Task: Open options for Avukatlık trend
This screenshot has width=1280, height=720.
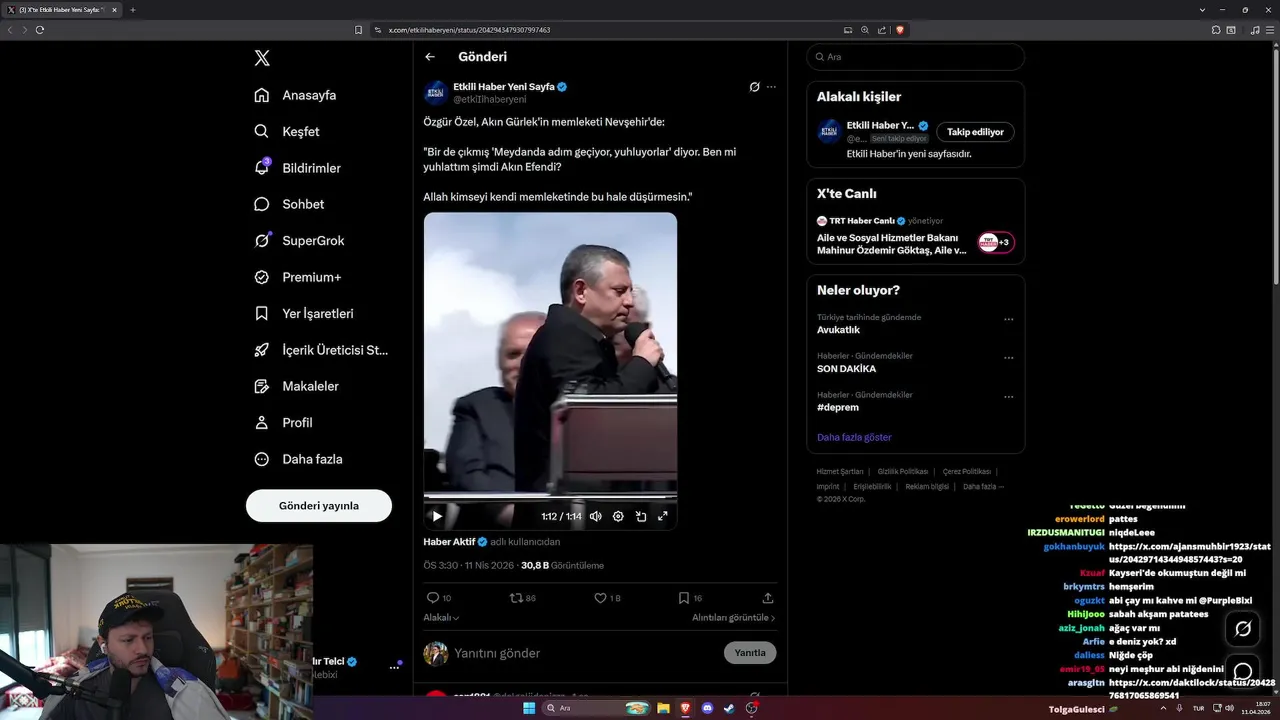Action: pos(1008,319)
